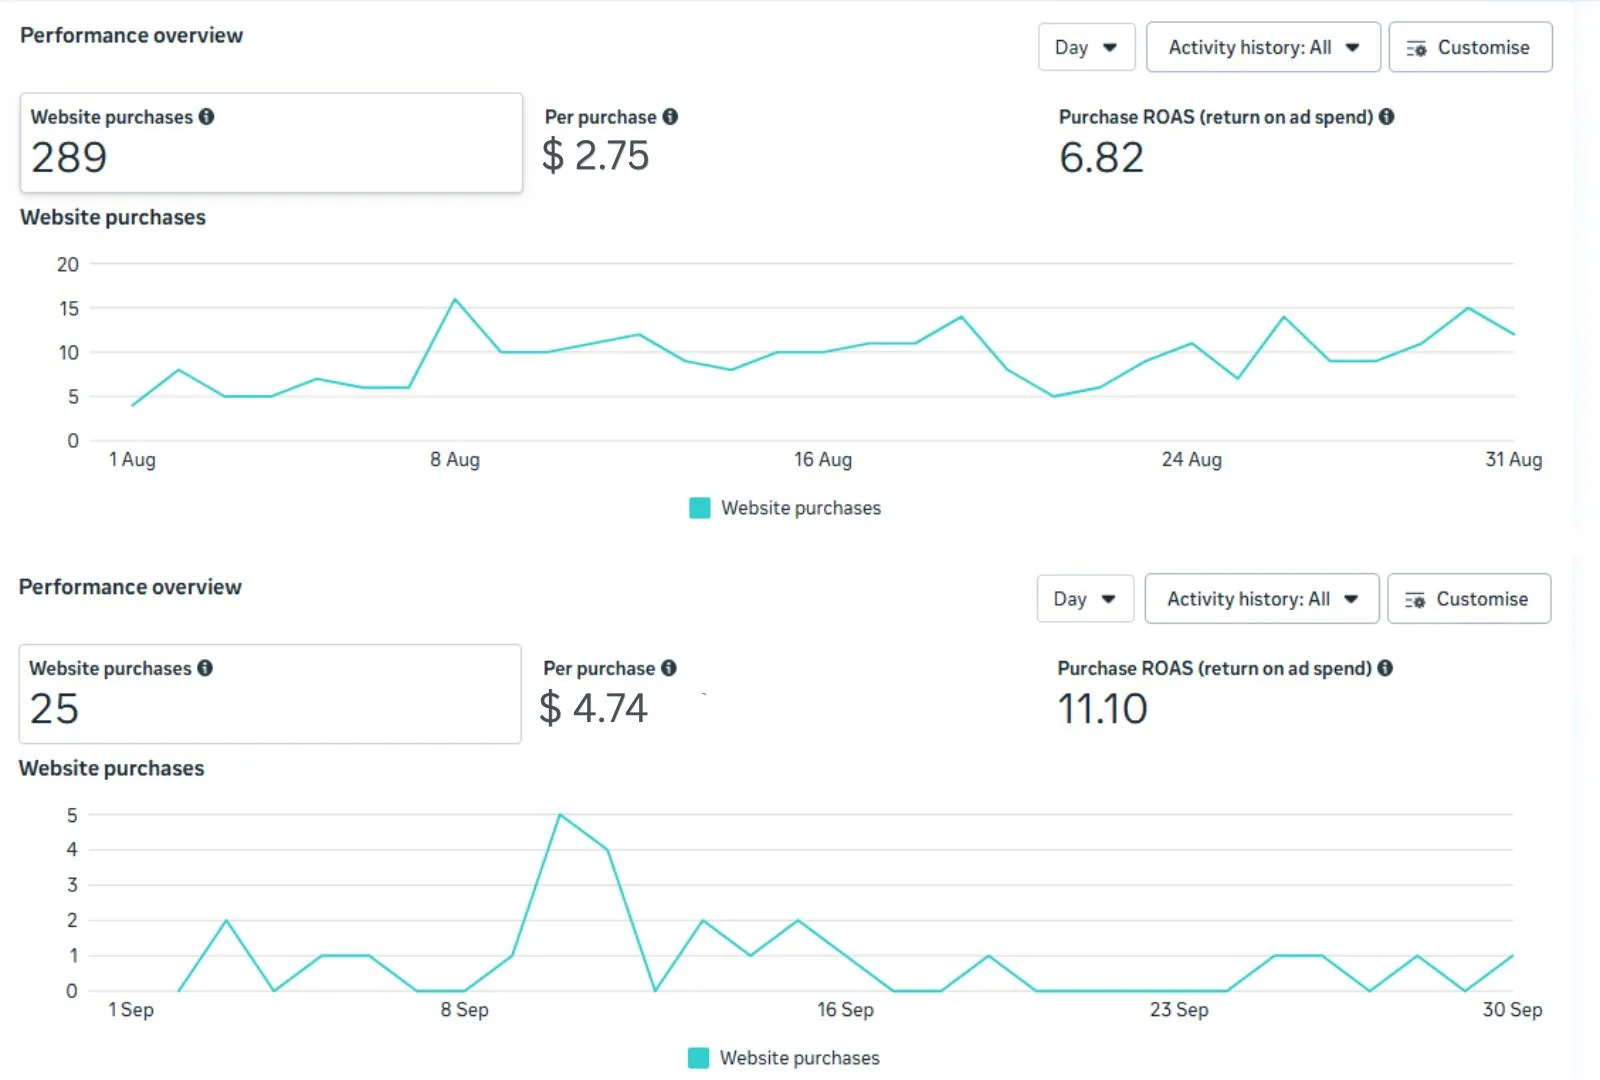1600x1080 pixels.
Task: Open the bottom Day granularity dropdown
Action: [1086, 599]
